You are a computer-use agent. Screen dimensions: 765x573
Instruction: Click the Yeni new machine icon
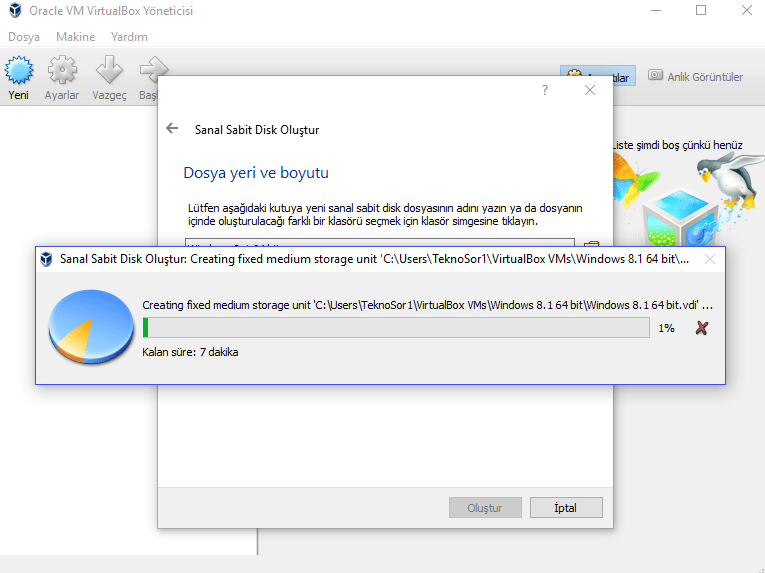19,70
